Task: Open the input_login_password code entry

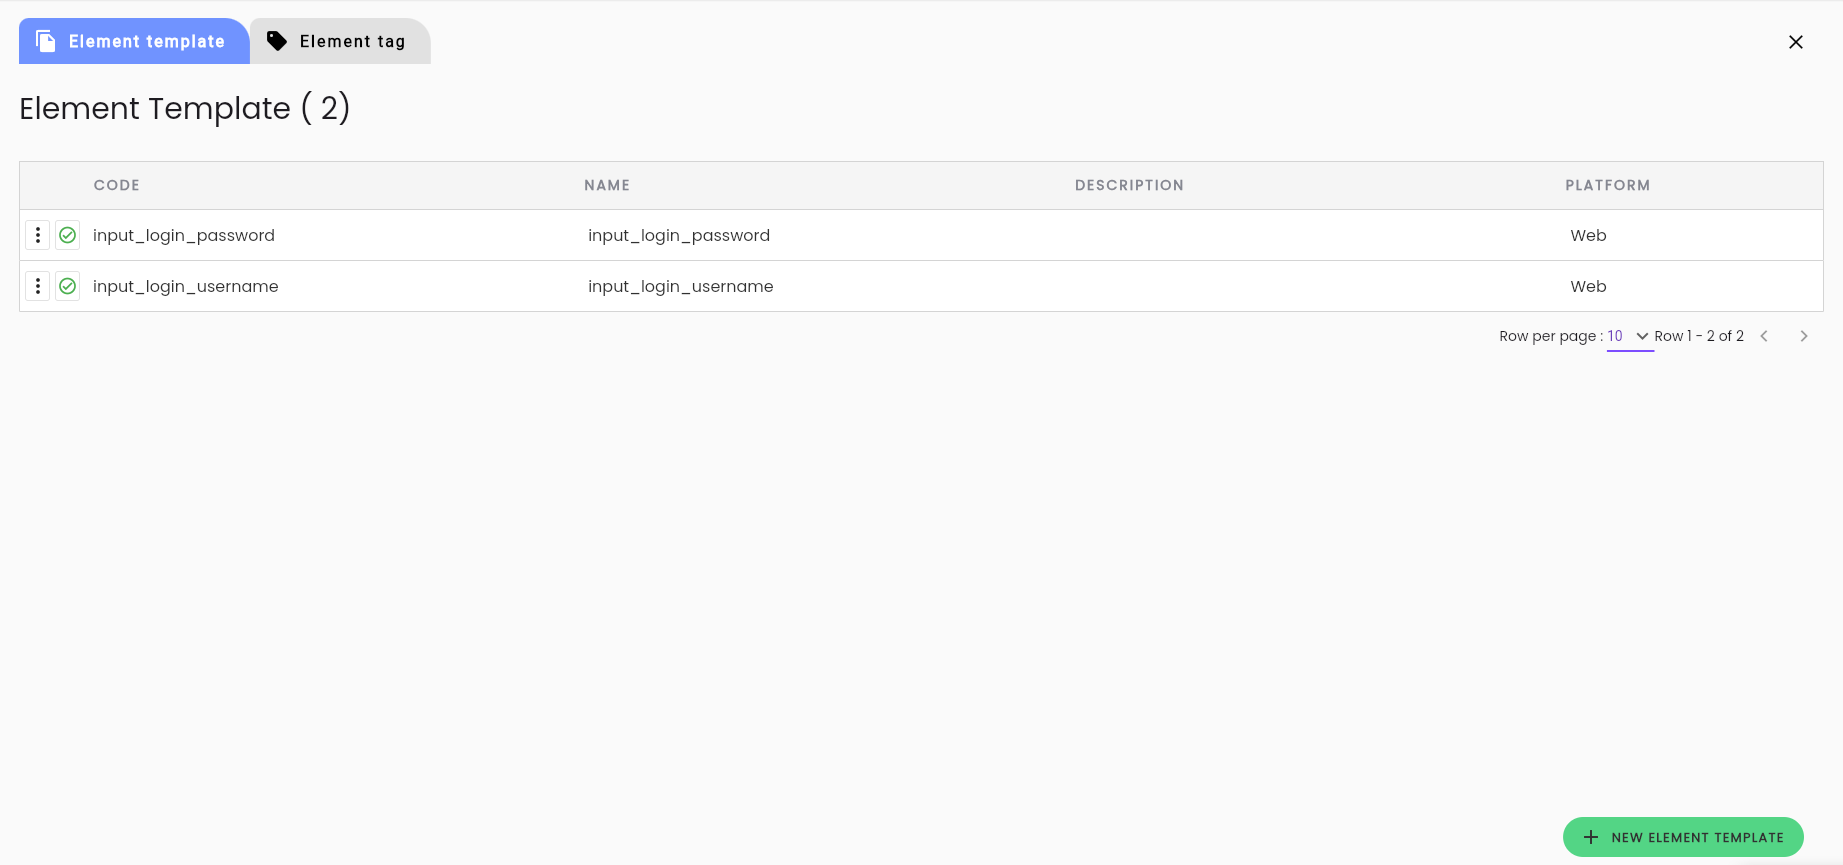Action: tap(184, 235)
